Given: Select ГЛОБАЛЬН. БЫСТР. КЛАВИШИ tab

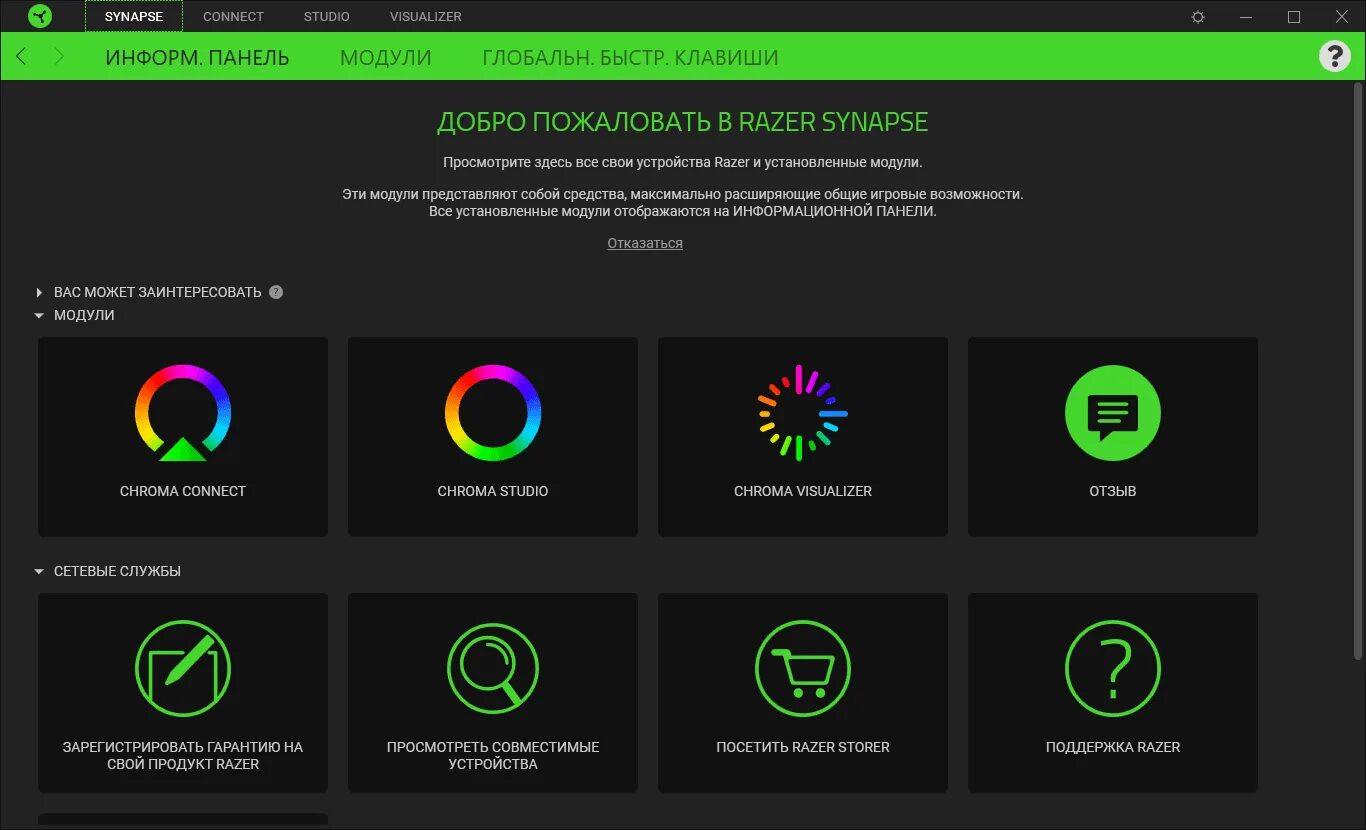Looking at the screenshot, I should pyautogui.click(x=630, y=58).
